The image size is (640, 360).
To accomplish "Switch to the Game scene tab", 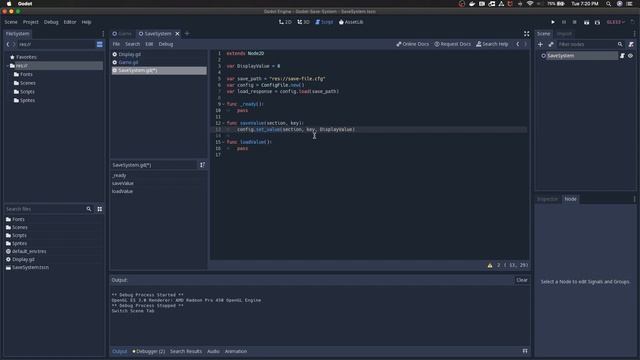I will pos(122,33).
